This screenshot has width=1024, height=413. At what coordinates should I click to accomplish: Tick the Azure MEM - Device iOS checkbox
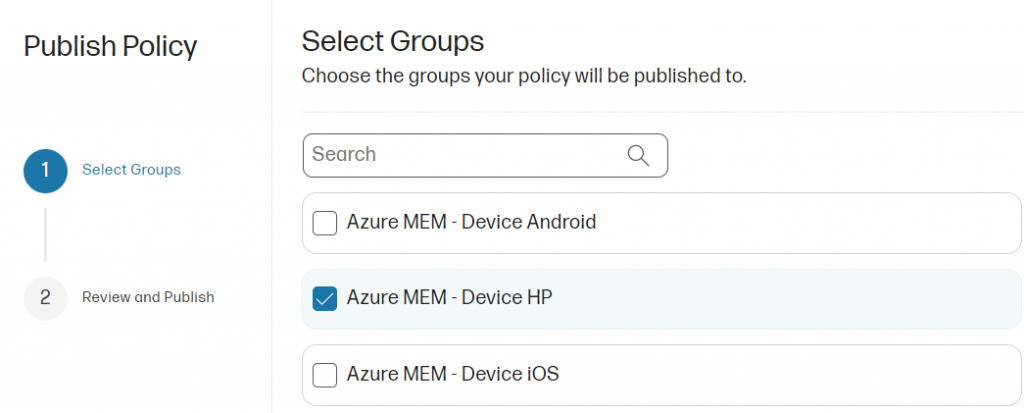pyautogui.click(x=325, y=375)
